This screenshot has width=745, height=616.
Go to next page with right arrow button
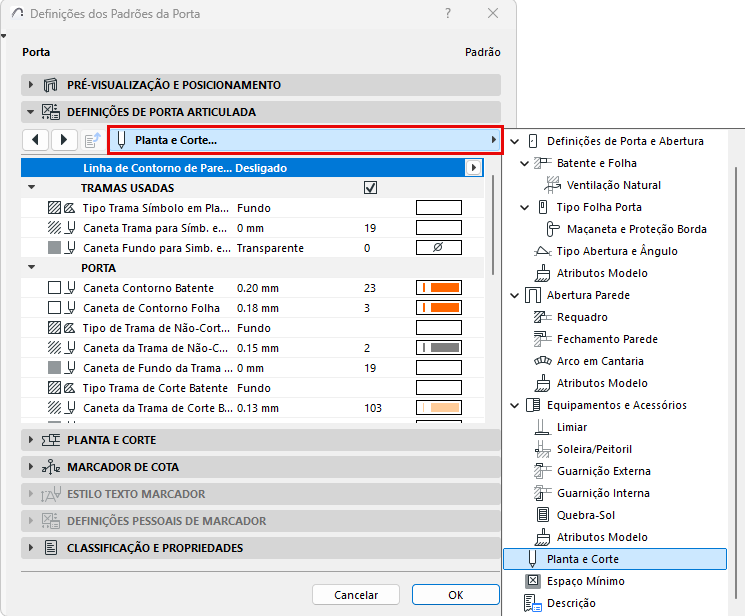(64, 140)
